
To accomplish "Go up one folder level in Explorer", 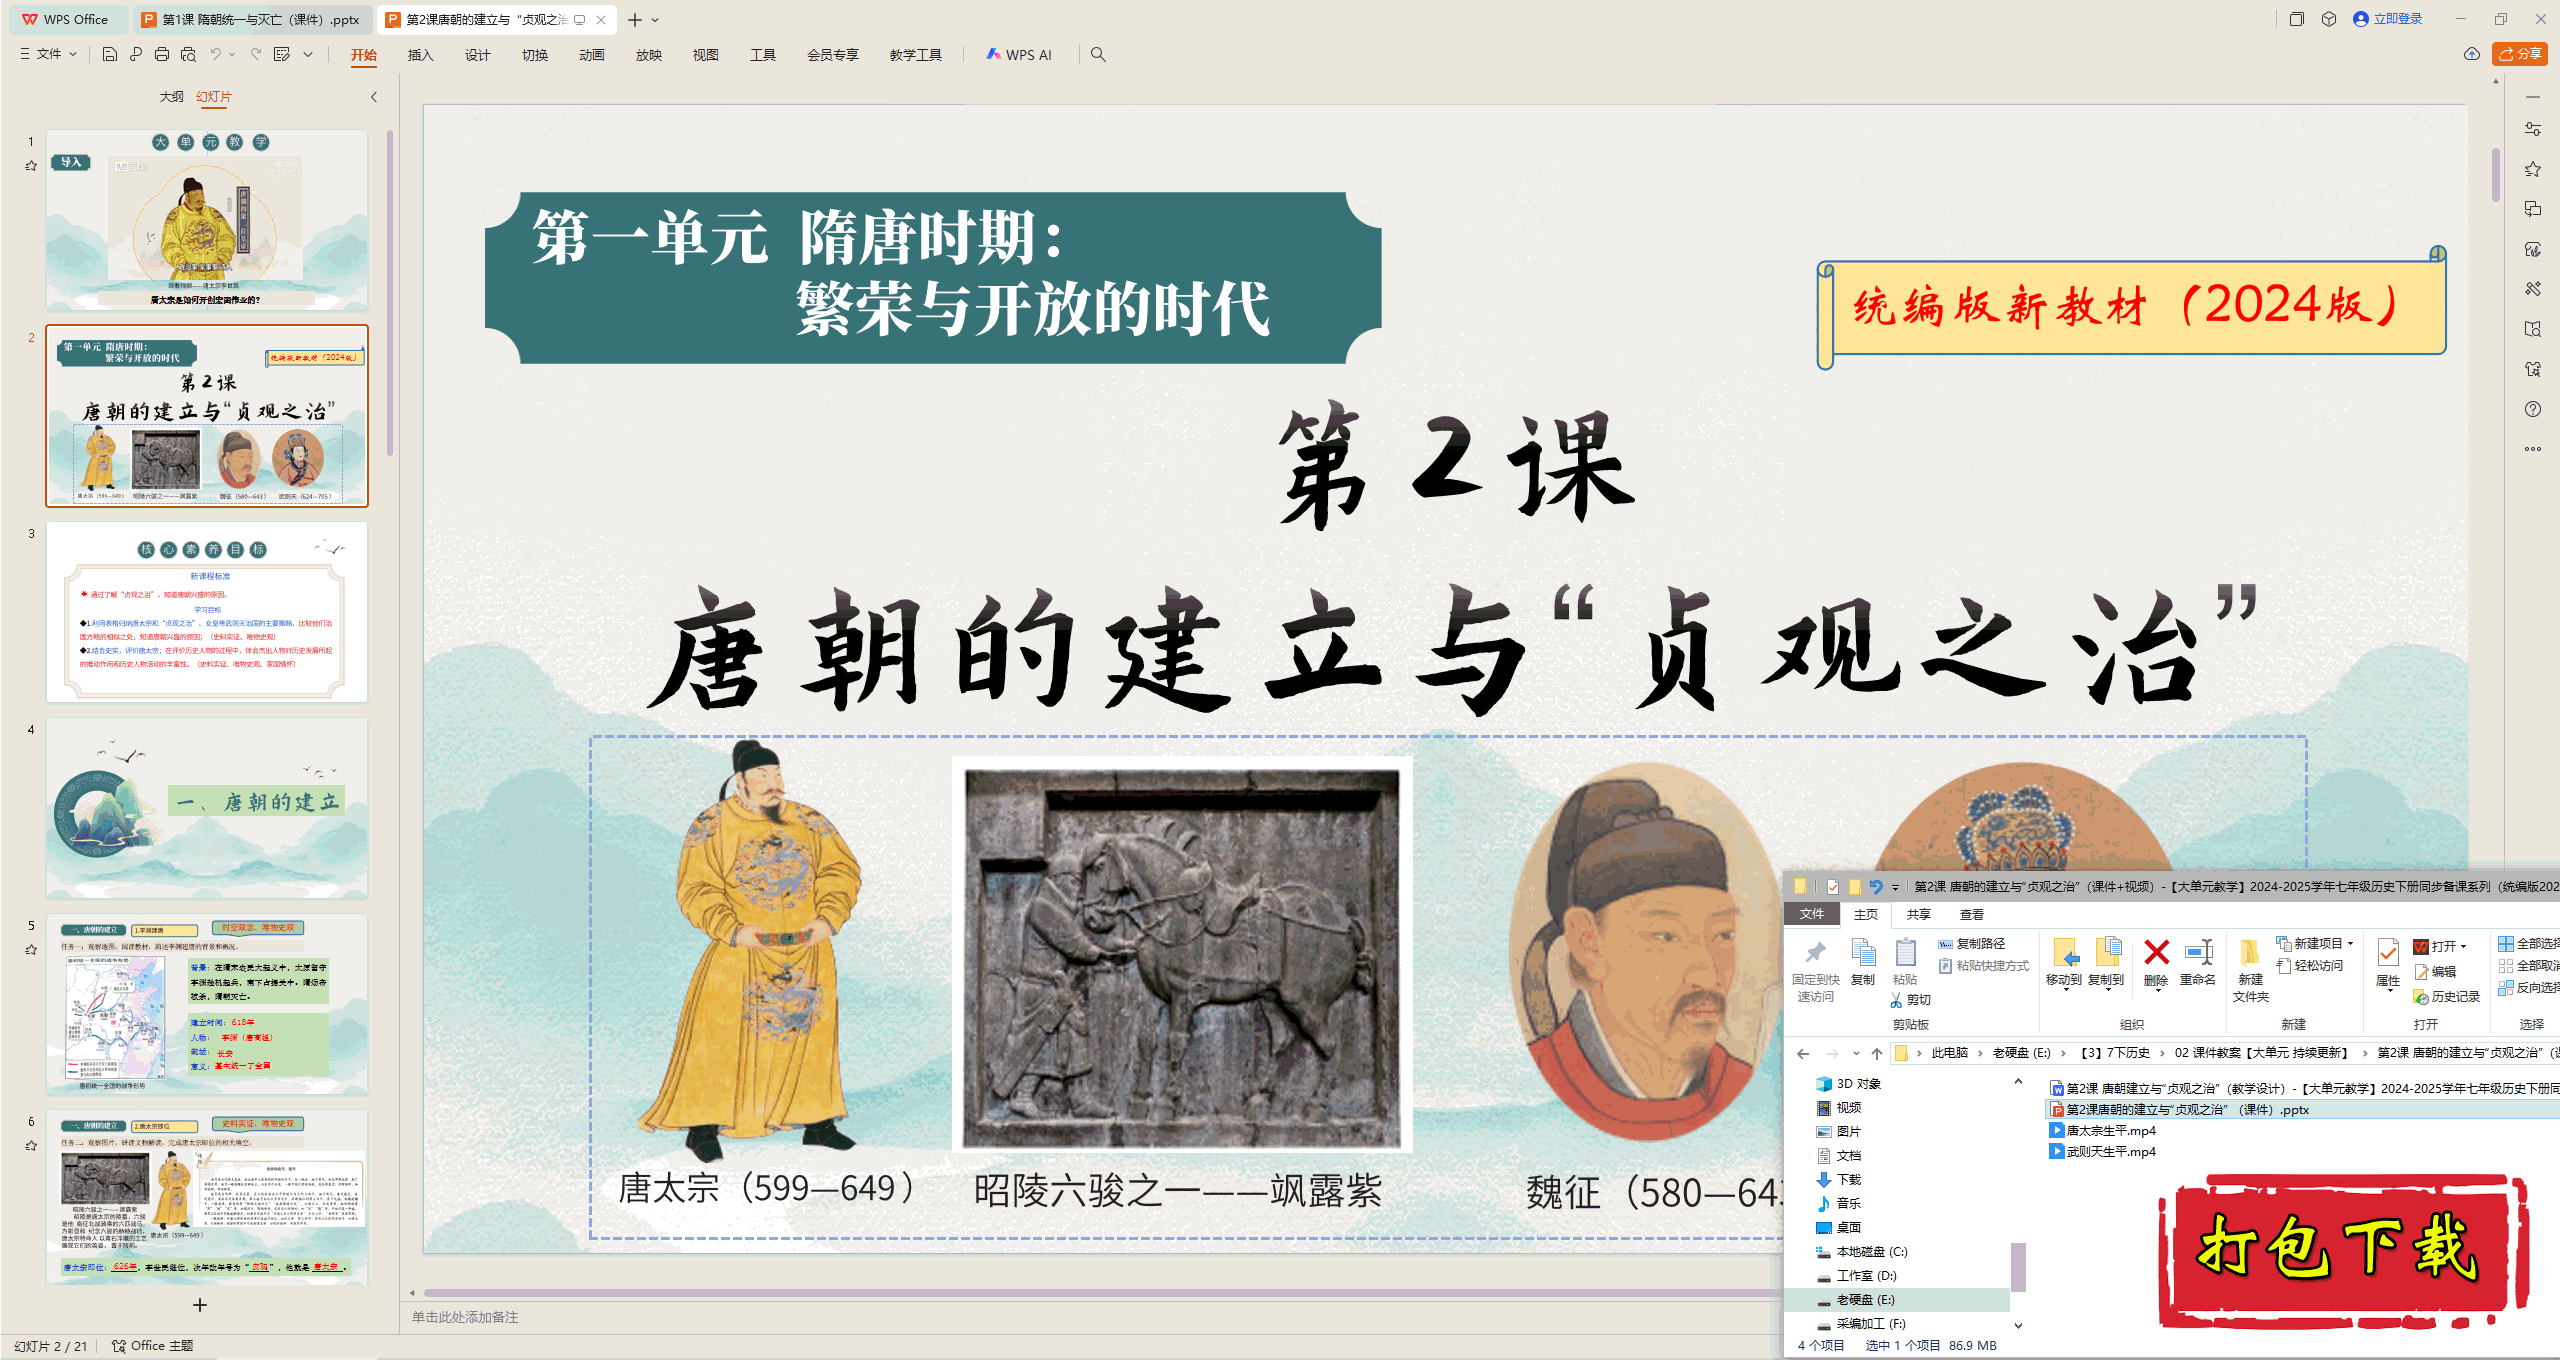I will (x=1877, y=1053).
